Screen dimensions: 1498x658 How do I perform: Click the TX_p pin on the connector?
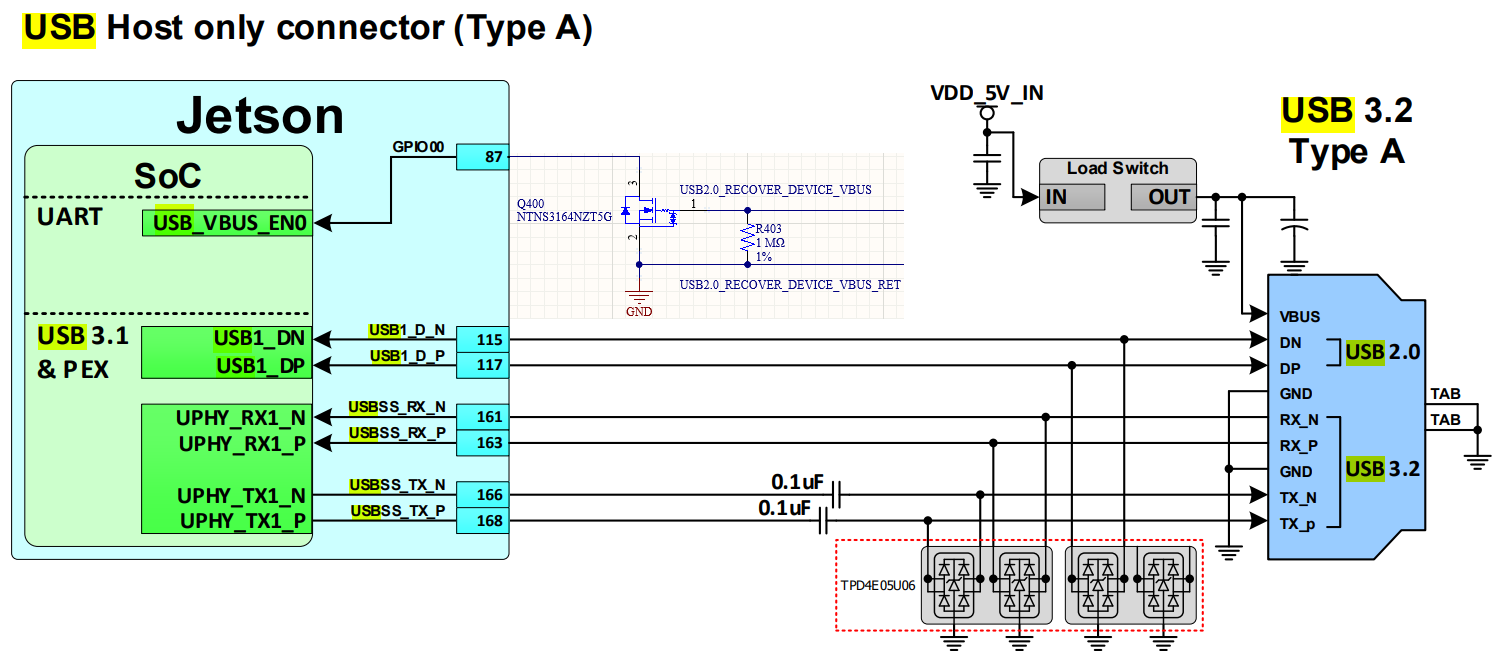click(x=1298, y=523)
